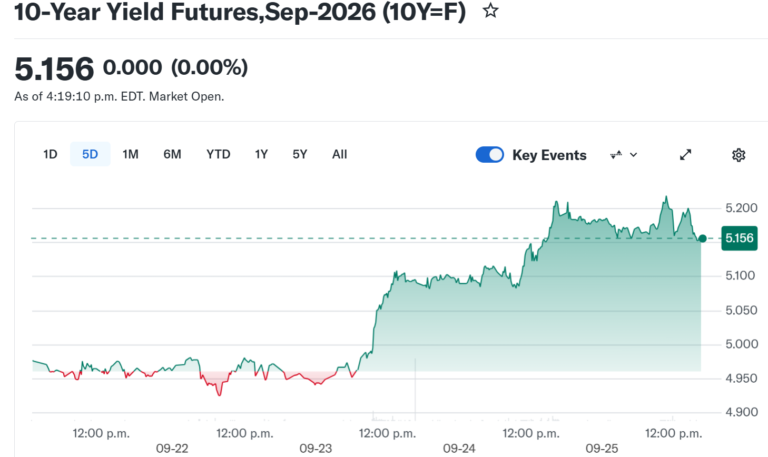Choose the 5Y time range
768x457 pixels.
pos(299,154)
